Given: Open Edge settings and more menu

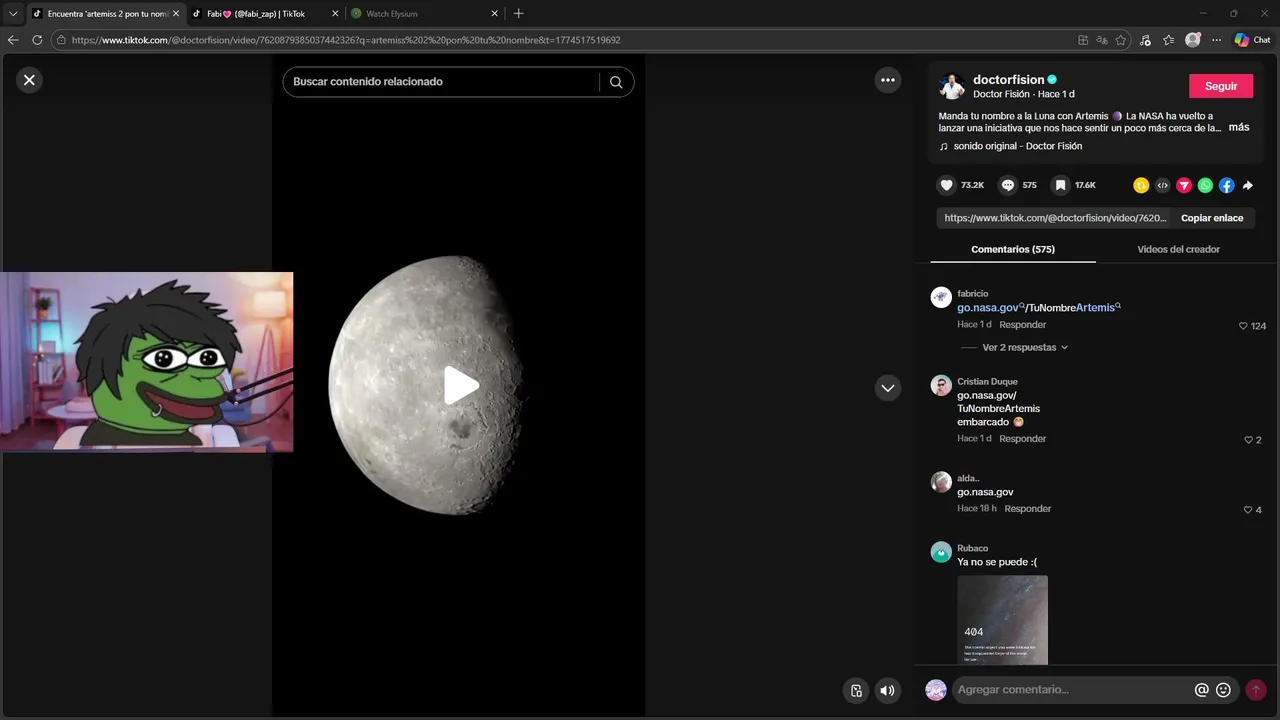Looking at the screenshot, I should 1216,40.
